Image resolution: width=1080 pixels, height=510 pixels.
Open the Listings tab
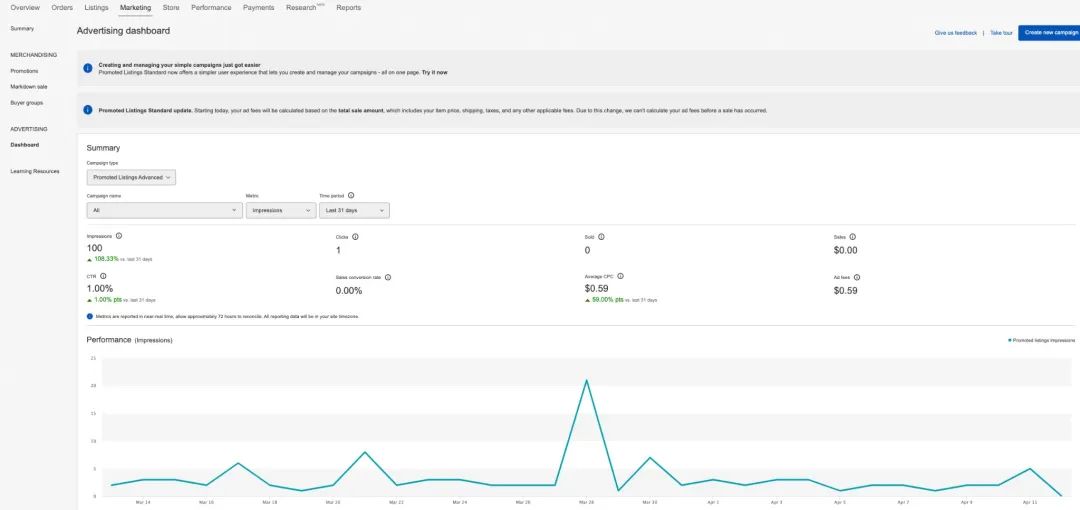(x=96, y=8)
